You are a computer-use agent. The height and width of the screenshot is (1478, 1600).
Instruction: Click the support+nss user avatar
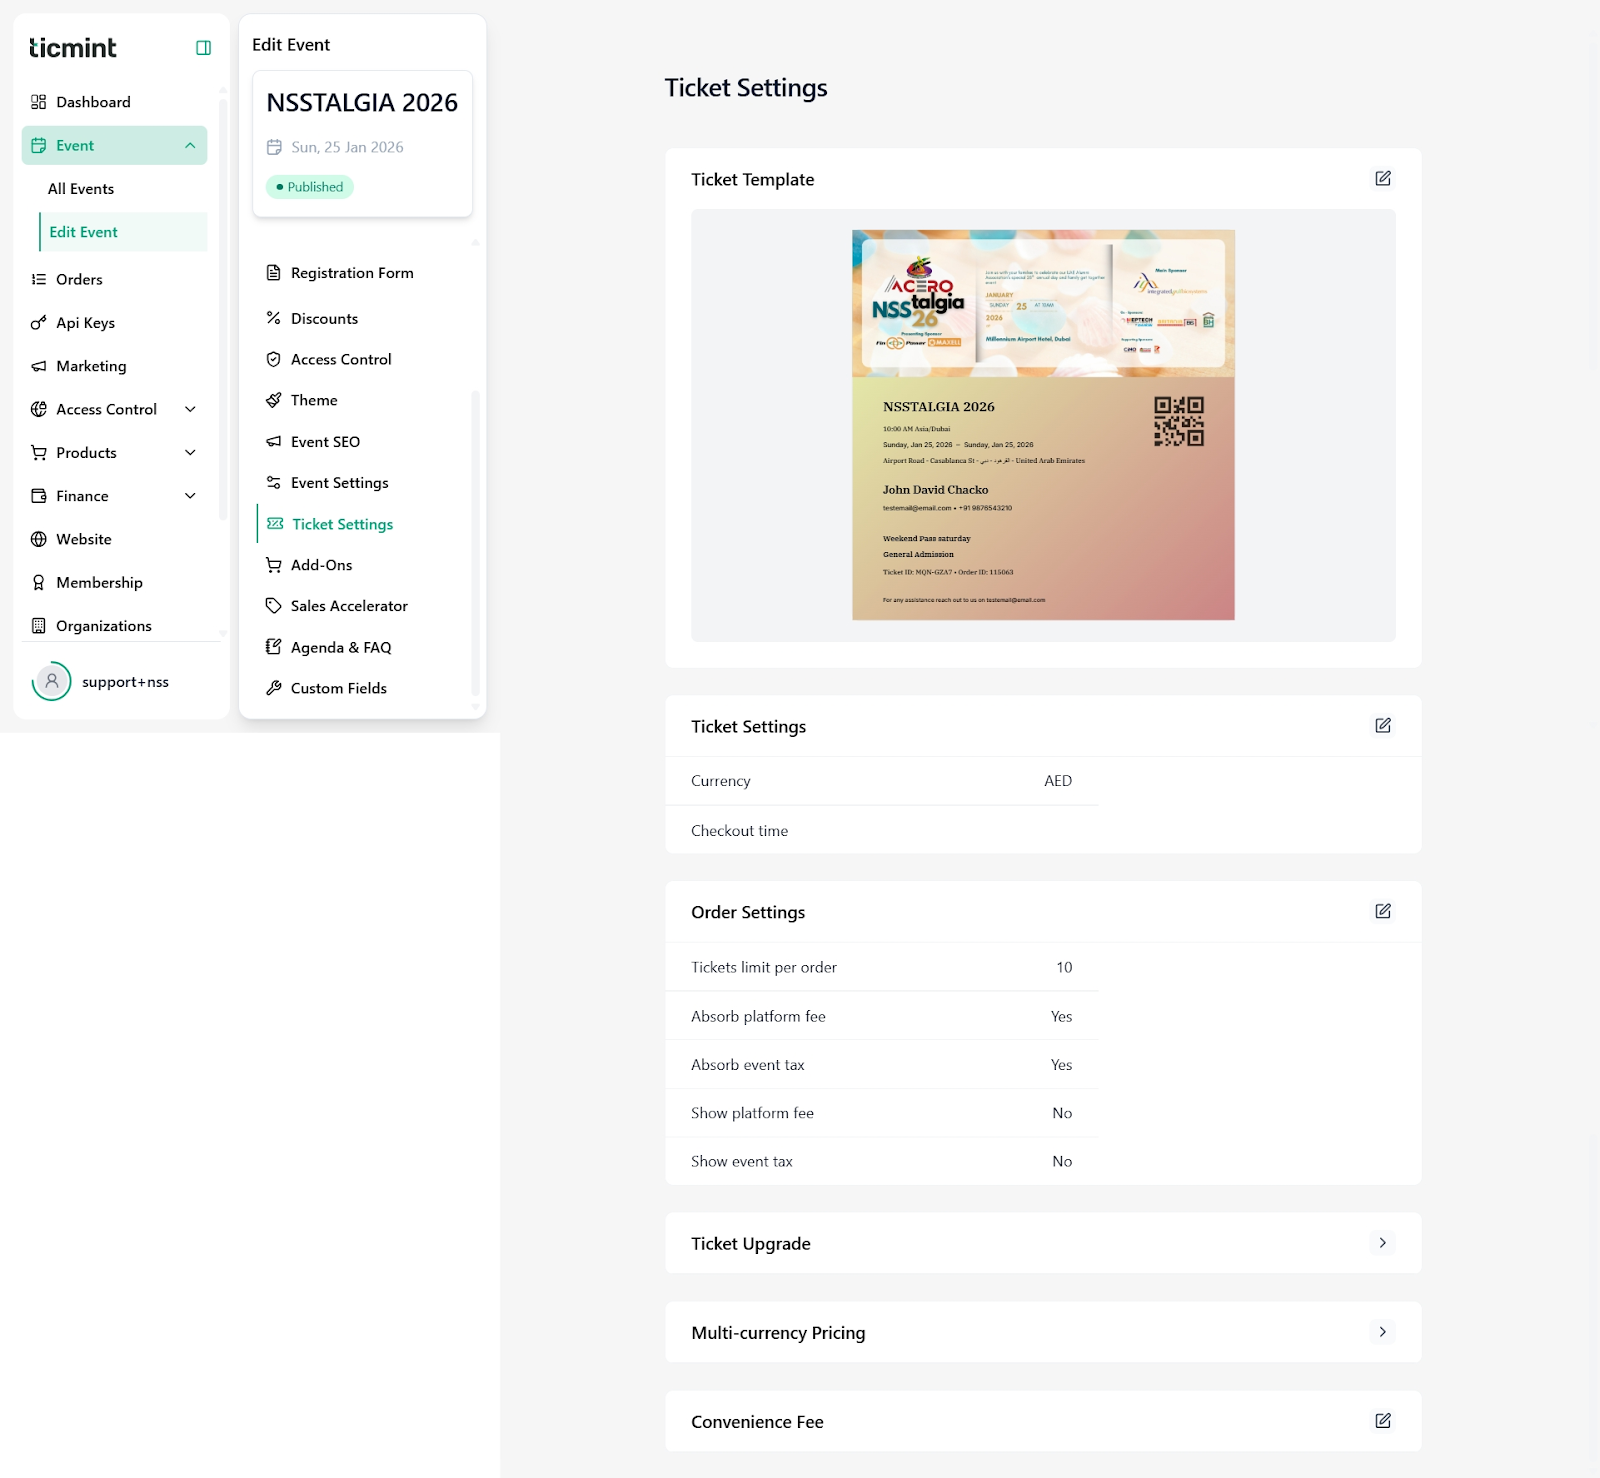[52, 681]
